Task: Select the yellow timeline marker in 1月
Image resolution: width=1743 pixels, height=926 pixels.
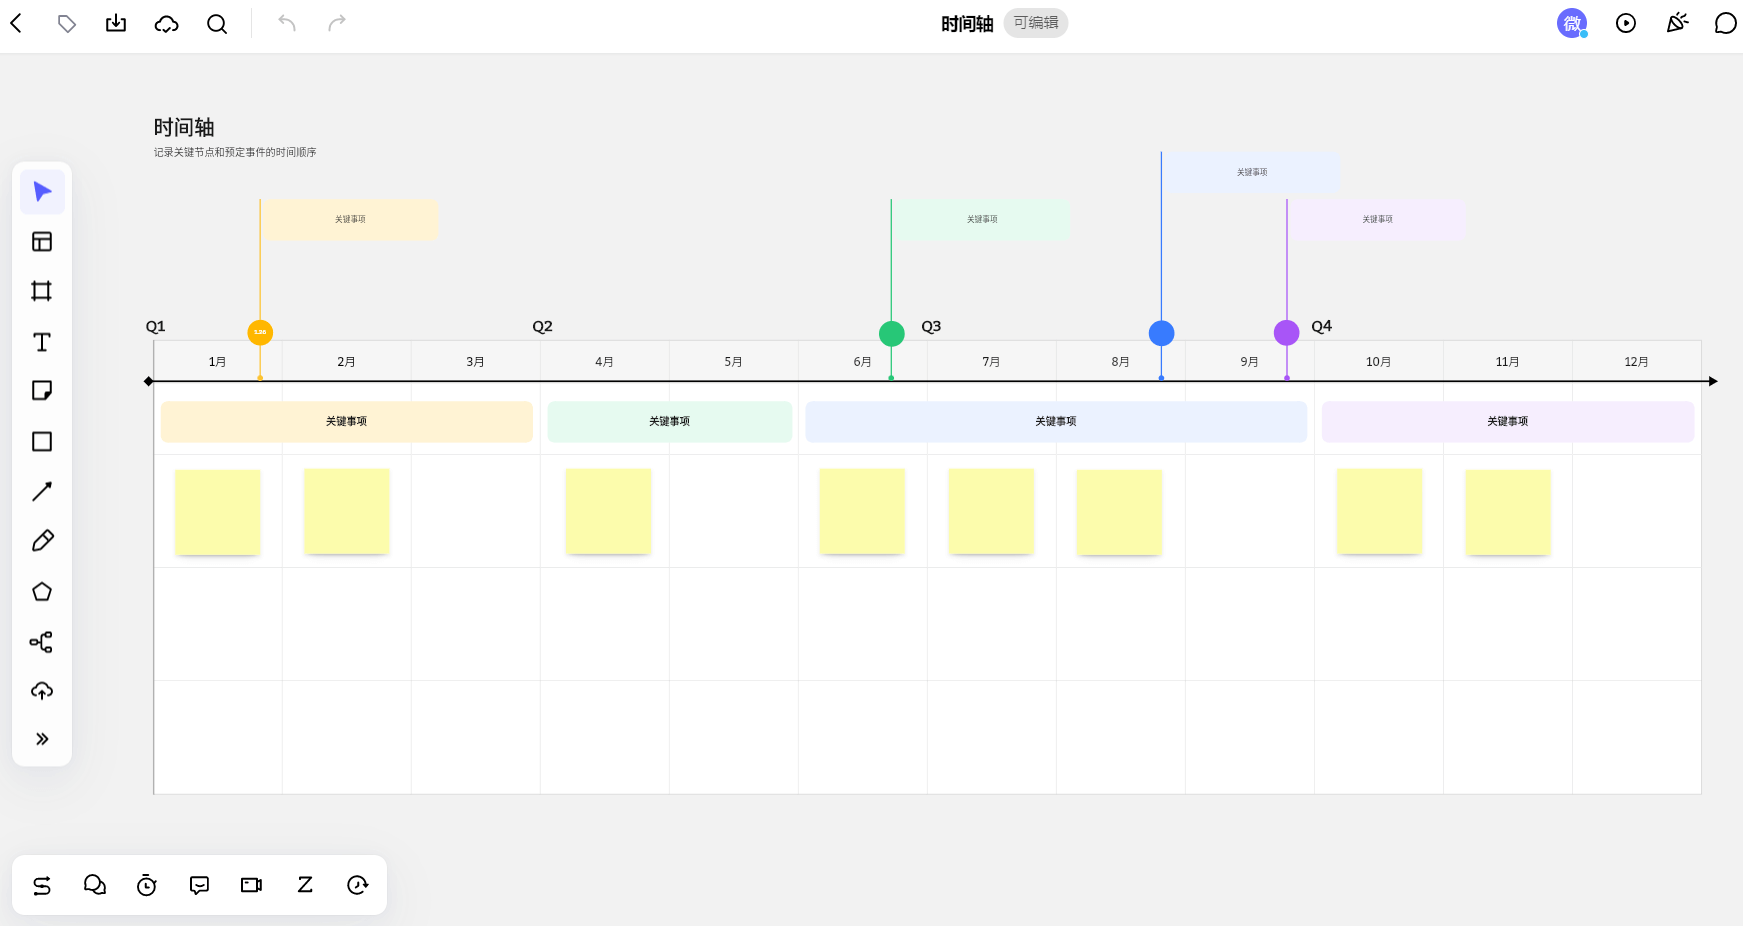Action: (260, 332)
